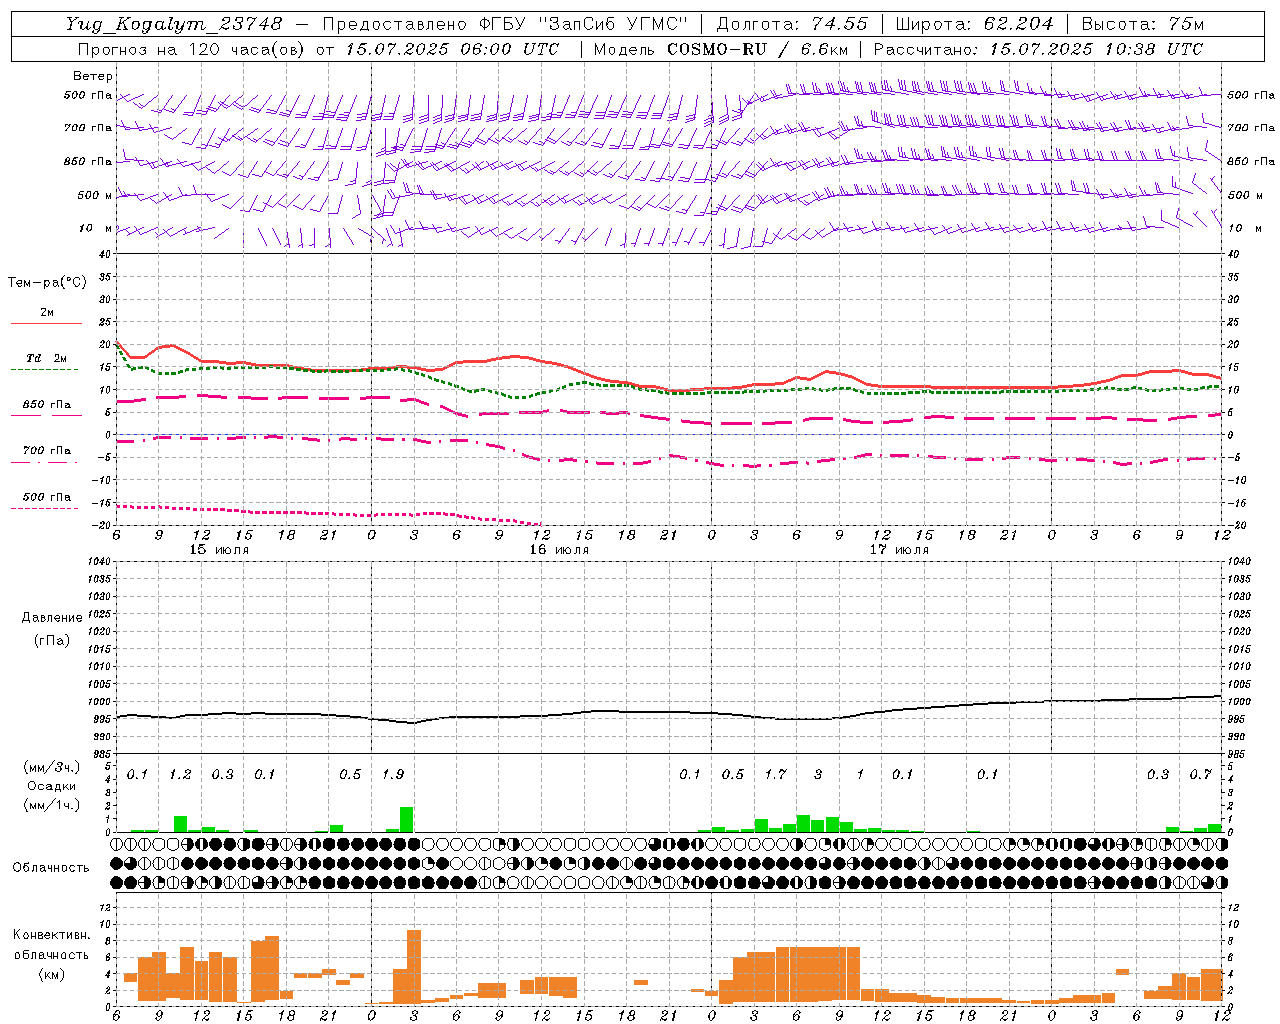The image size is (1280, 1024).
Task: Click the (мм/1ч.) precipitation unit label
Action: coord(50,805)
